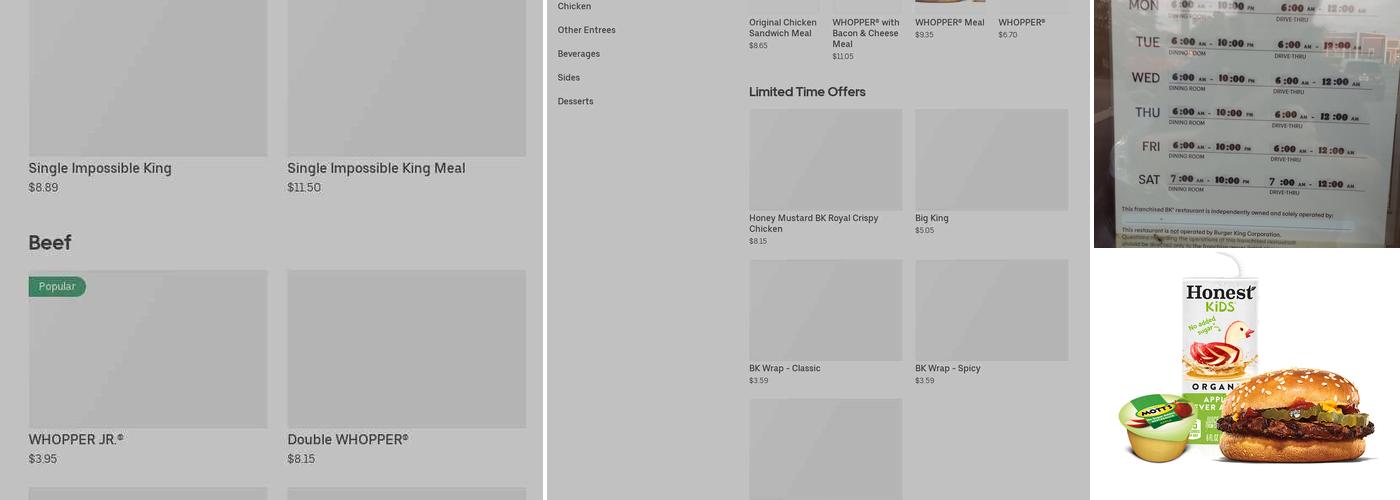Open WHOPPER with Bacon & Cheese Meal
The image size is (1400, 500).
click(866, 33)
